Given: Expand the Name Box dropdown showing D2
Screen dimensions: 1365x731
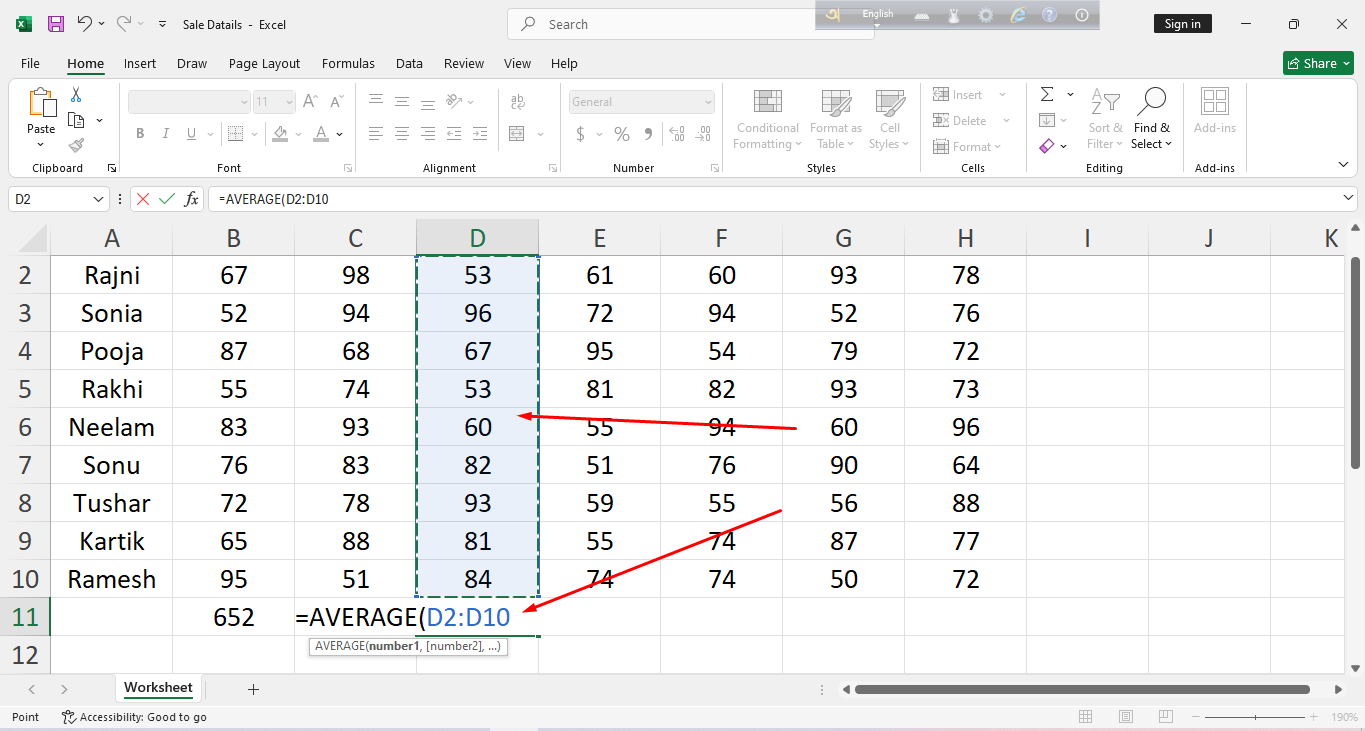Looking at the screenshot, I should [98, 199].
